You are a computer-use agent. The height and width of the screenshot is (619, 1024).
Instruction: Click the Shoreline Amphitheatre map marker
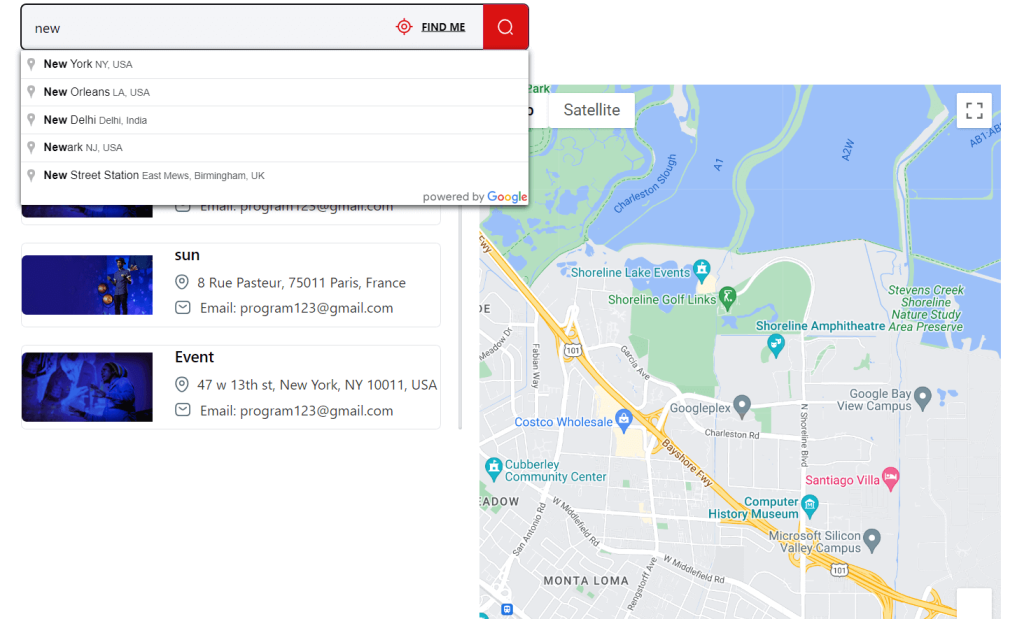pyautogui.click(x=775, y=344)
